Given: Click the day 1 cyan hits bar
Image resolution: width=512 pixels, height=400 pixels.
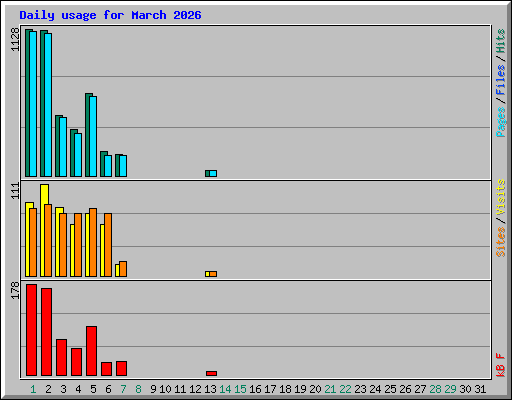Looking at the screenshot, I should [x=33, y=104].
